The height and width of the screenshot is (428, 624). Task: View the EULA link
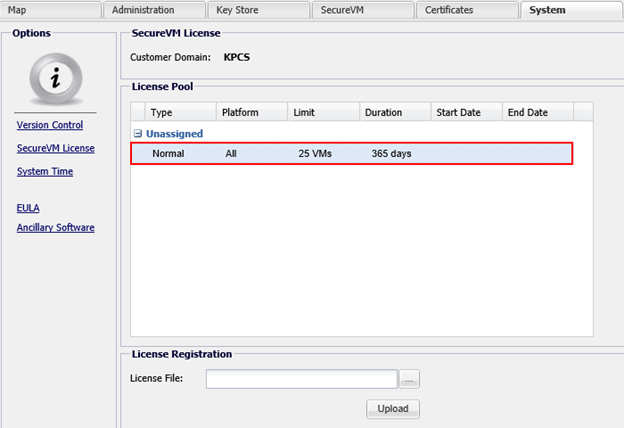click(x=28, y=208)
